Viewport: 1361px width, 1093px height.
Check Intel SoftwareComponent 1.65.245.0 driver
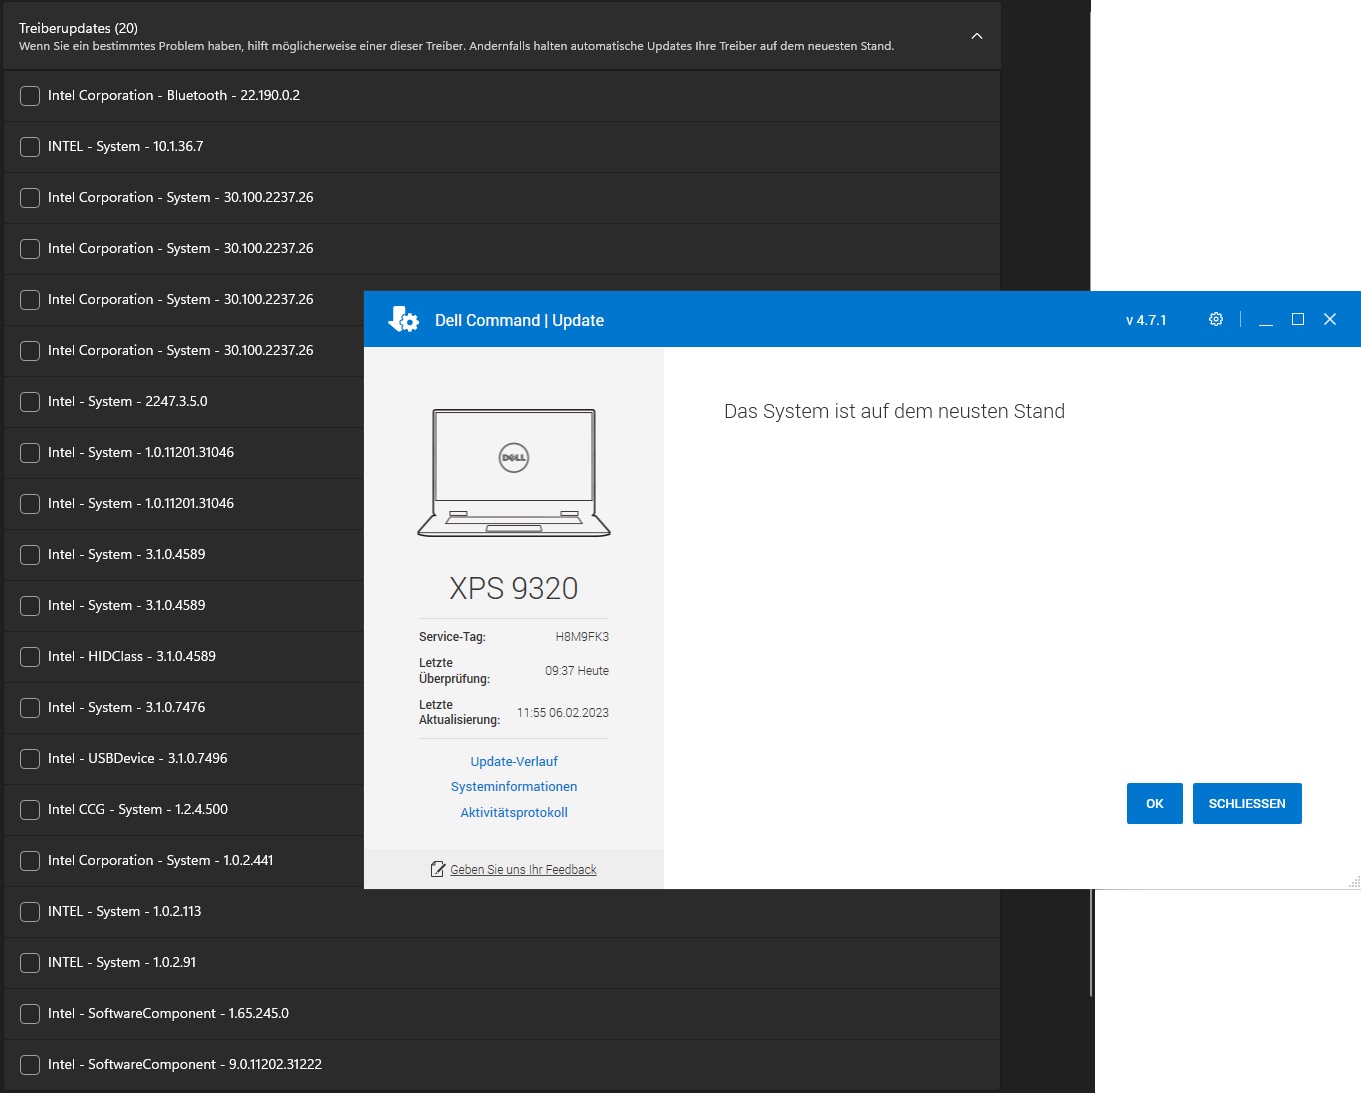point(30,1014)
